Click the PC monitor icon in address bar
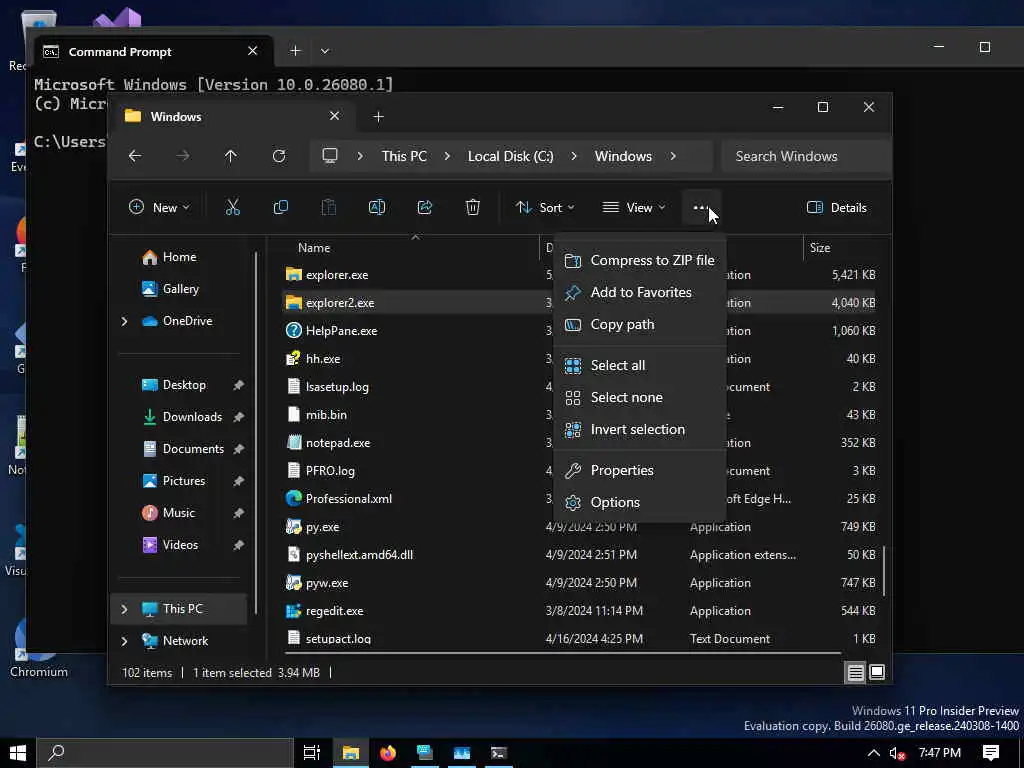Image resolution: width=1024 pixels, height=768 pixels. pos(330,156)
